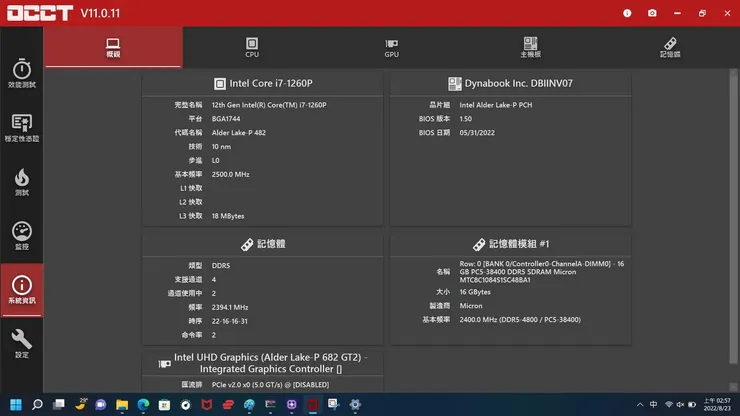Switch to the CPU tab
This screenshot has height=416, width=740.
(252, 48)
